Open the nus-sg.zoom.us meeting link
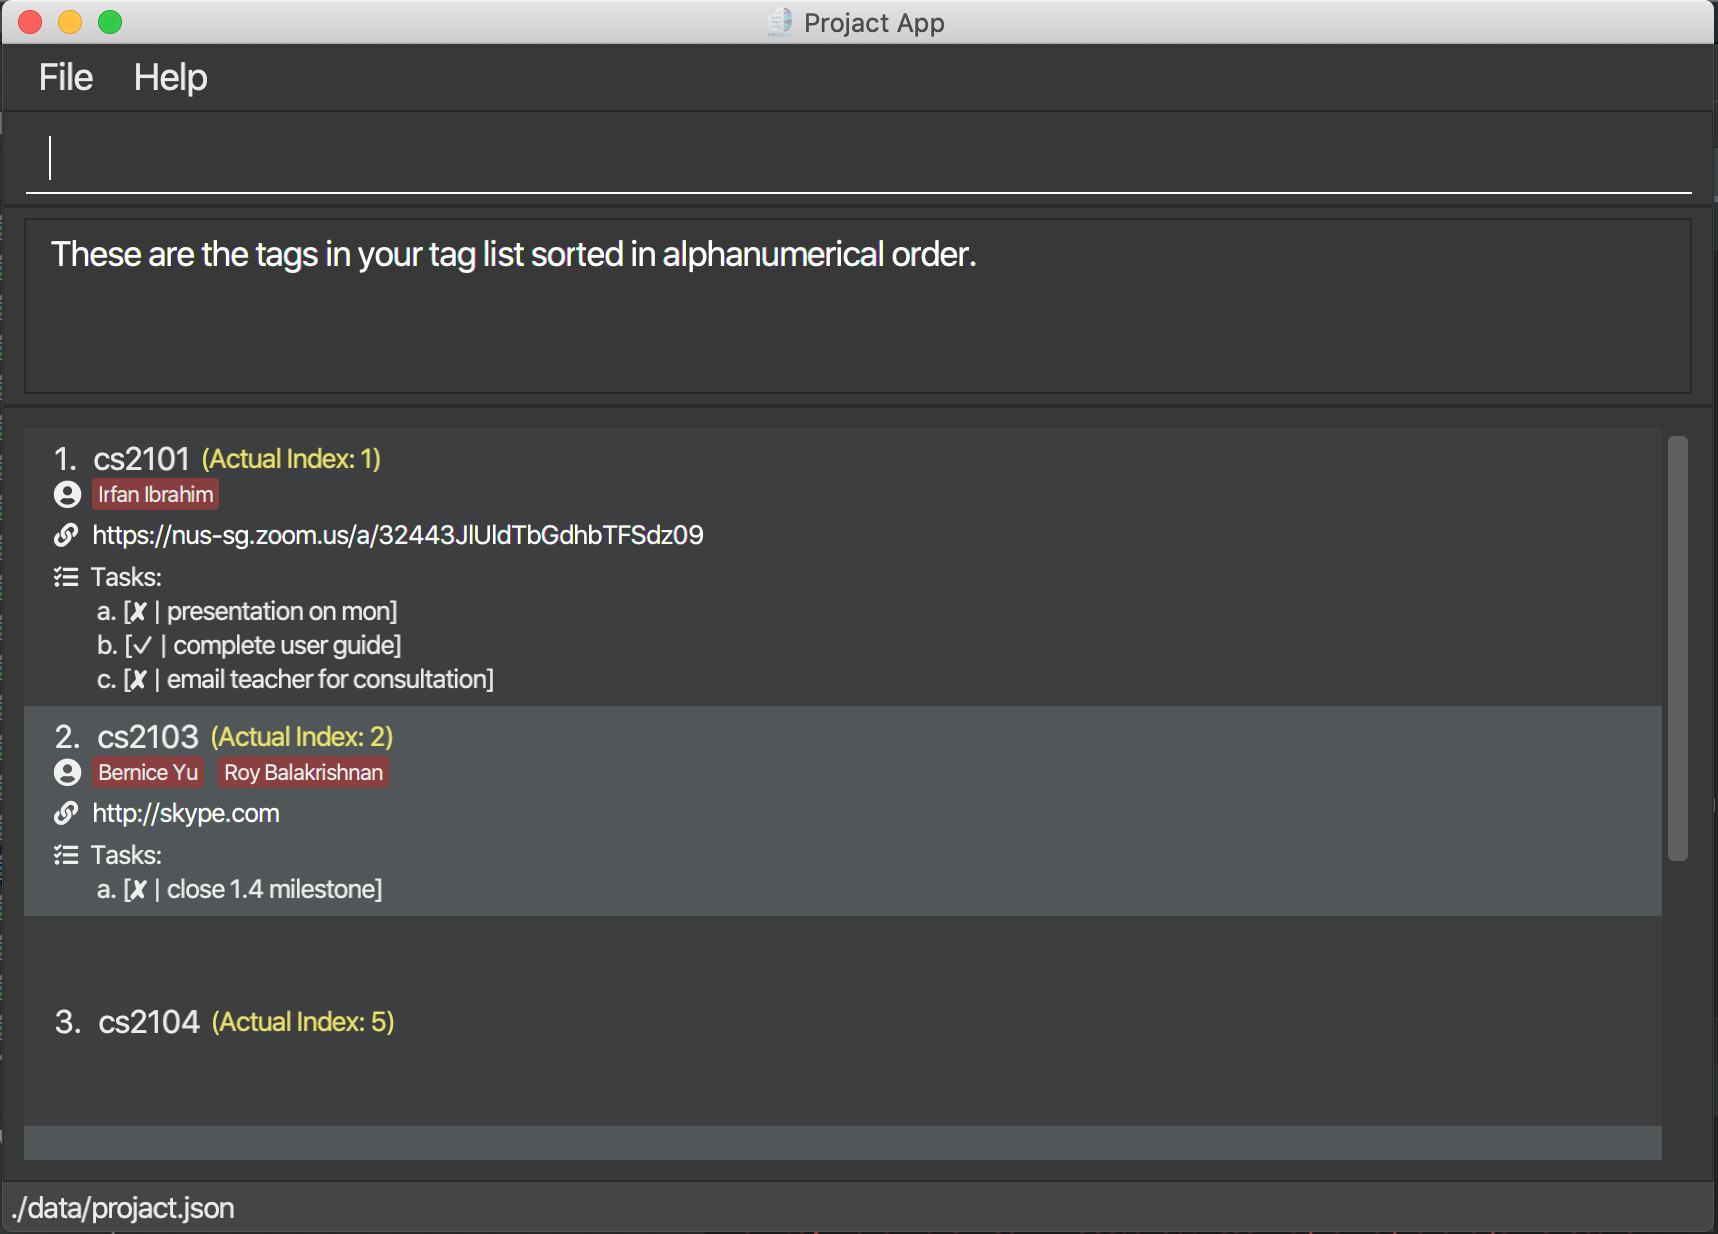 pyautogui.click(x=398, y=535)
